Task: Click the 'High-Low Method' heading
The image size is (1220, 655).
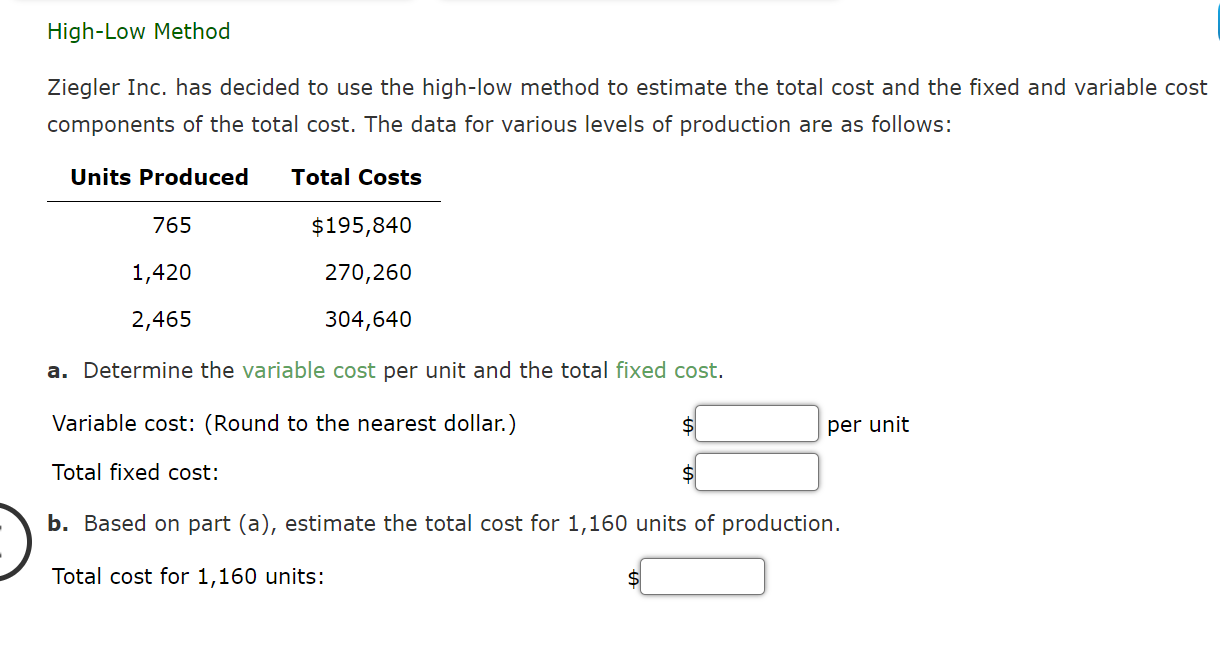Action: (x=139, y=32)
